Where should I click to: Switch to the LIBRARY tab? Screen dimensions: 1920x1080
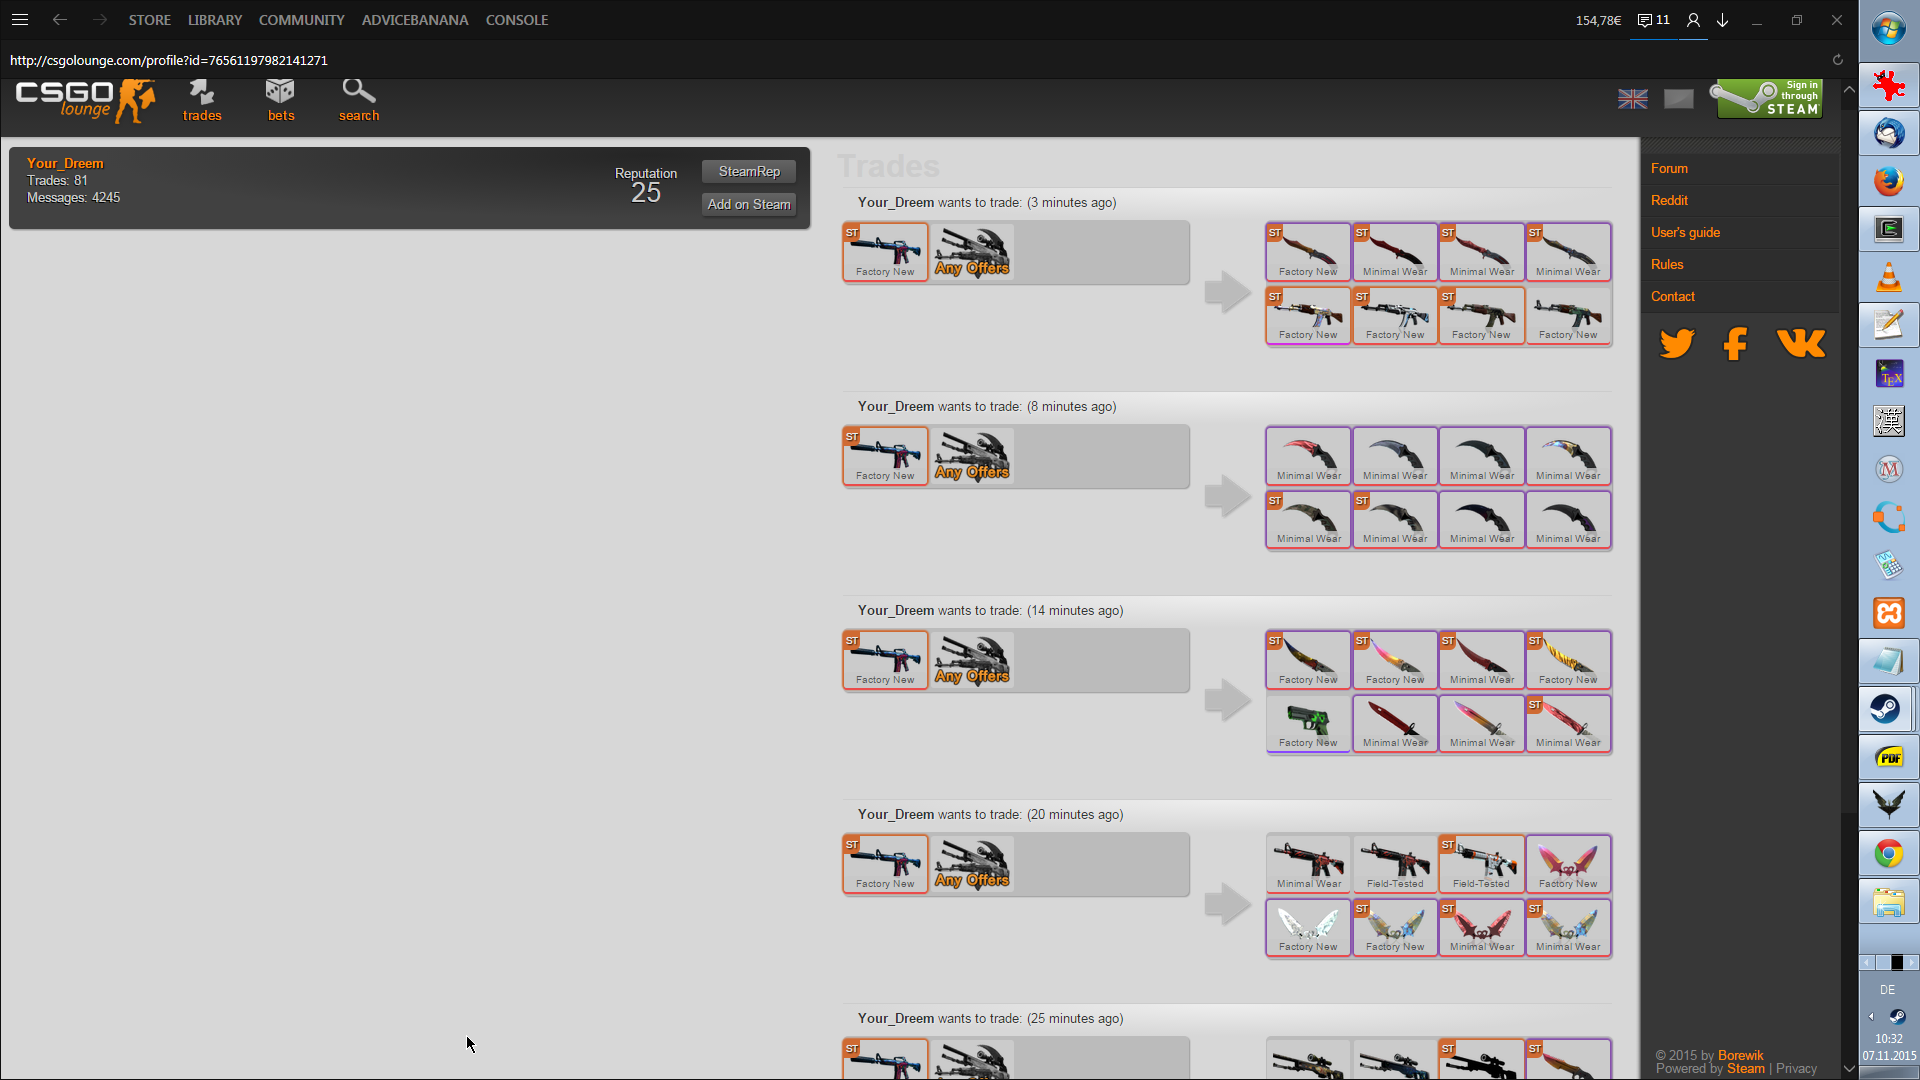click(215, 20)
